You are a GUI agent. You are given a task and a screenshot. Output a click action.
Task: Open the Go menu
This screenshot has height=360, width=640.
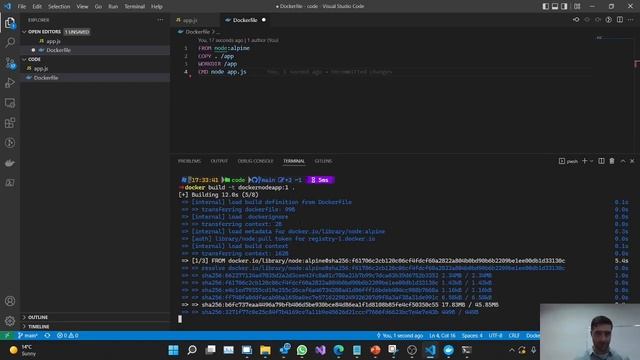click(98, 7)
